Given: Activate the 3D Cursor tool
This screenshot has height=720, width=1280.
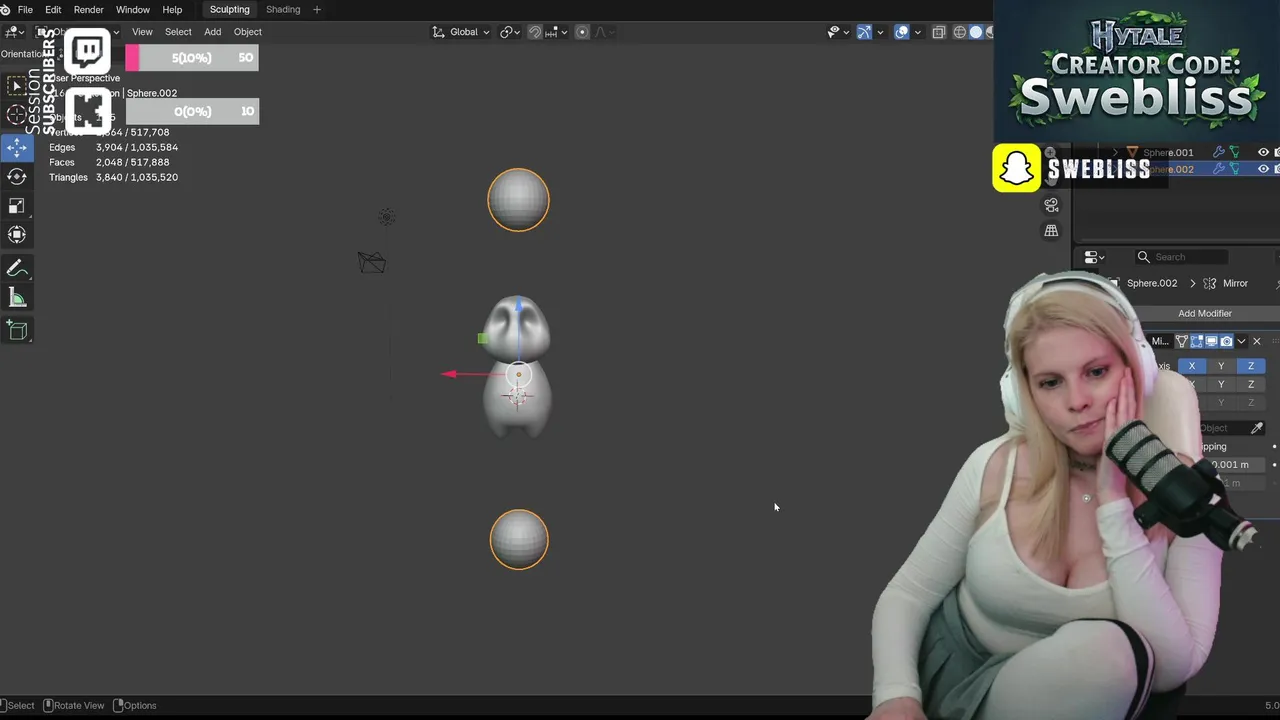Looking at the screenshot, I should point(17,115).
